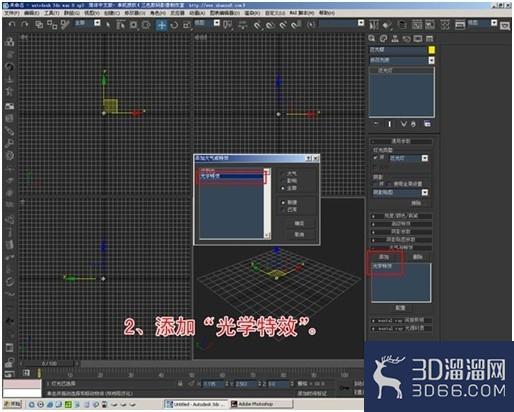Toggle the Spinner Snap icon
Screen dimensions: 514x412
point(296,25)
